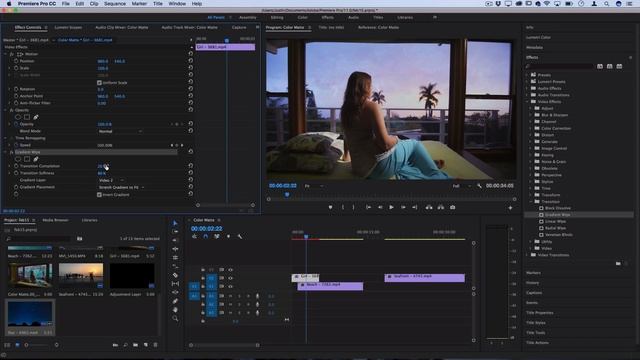Select the Seafront clip in timeline
The width and height of the screenshot is (640, 360).
click(x=424, y=278)
